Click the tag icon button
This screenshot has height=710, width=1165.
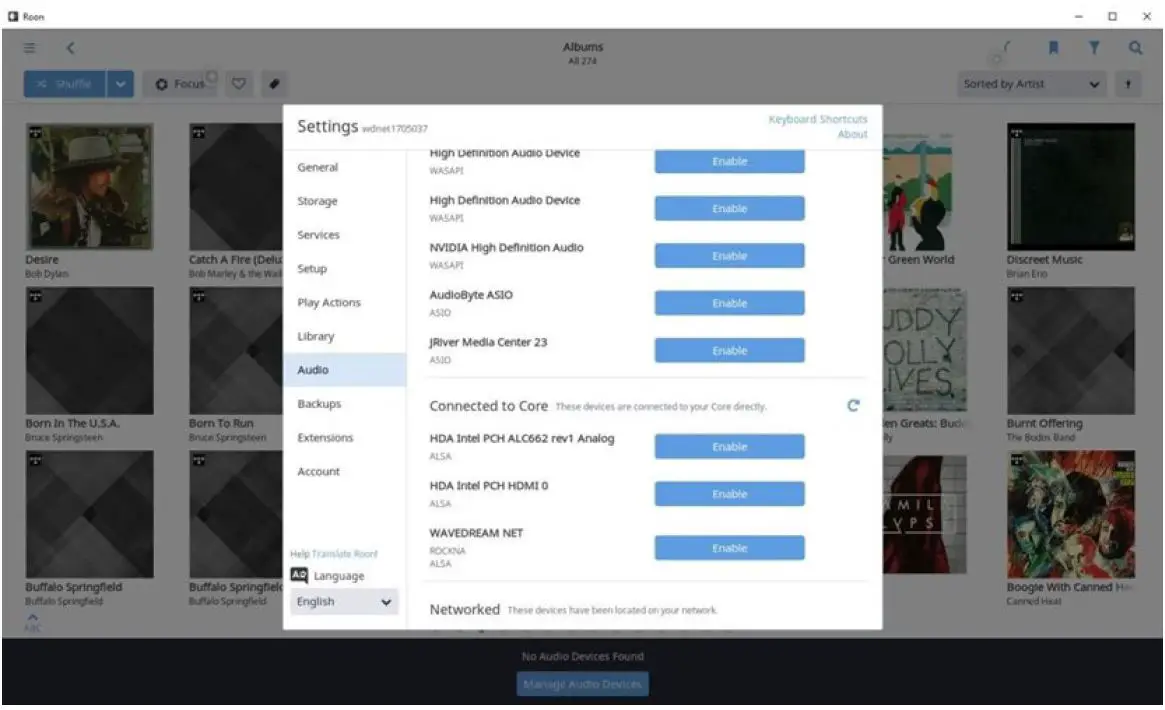tap(274, 84)
